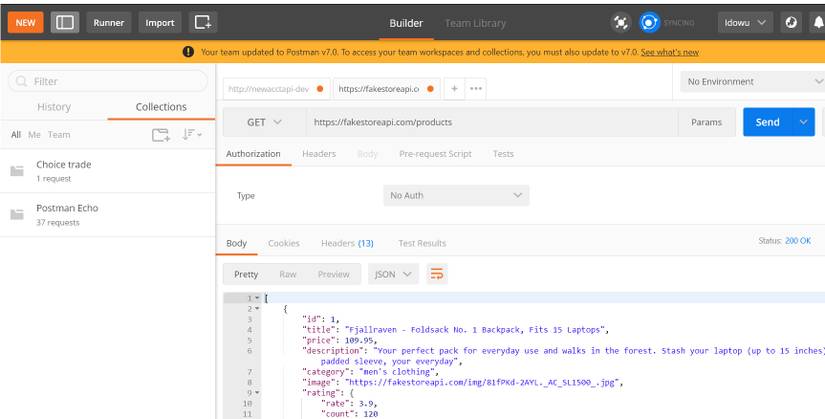Collapse the JSON object at line 2
Image resolution: width=825 pixels, height=419 pixels.
[257, 308]
